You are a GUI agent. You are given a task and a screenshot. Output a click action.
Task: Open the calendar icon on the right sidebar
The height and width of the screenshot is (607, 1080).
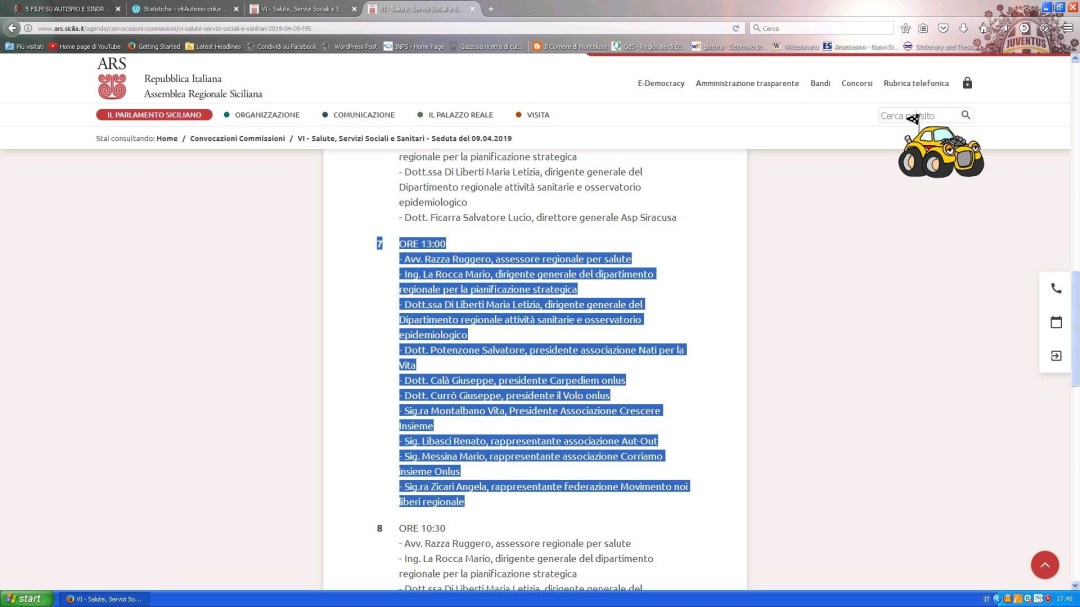pos(1056,322)
